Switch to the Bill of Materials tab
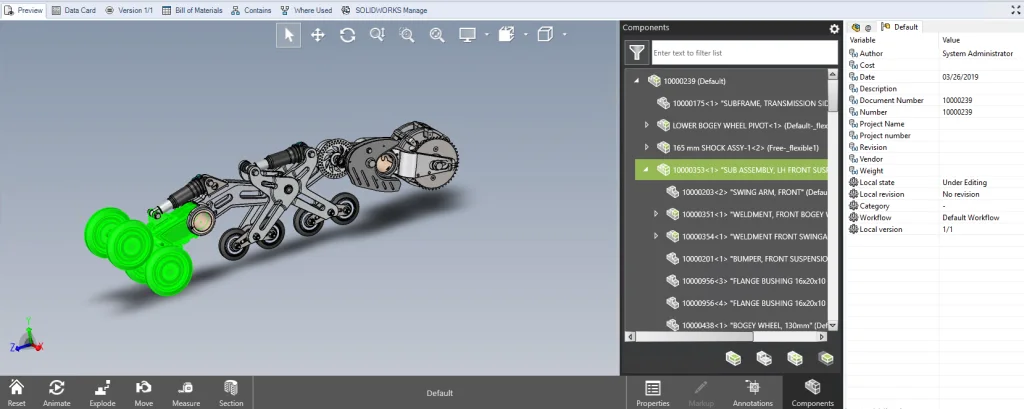The width and height of the screenshot is (1024, 409). (192, 10)
